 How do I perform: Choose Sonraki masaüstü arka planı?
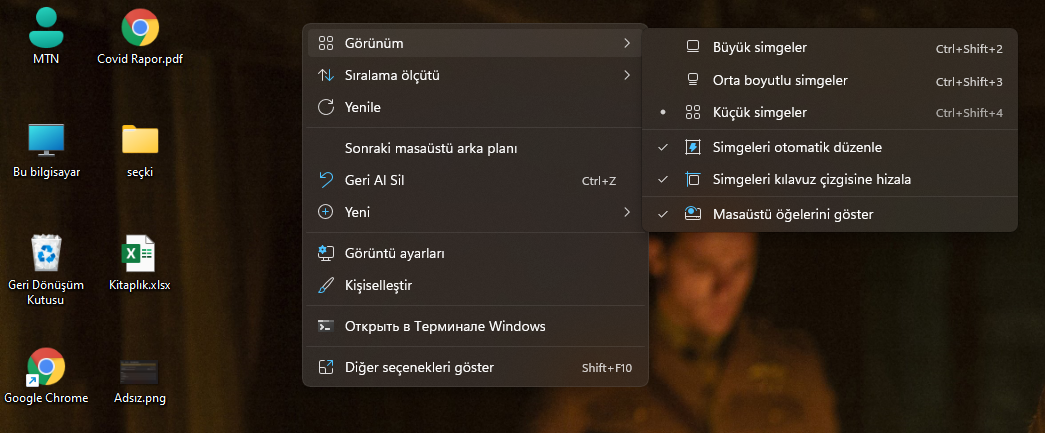pyautogui.click(x=475, y=148)
